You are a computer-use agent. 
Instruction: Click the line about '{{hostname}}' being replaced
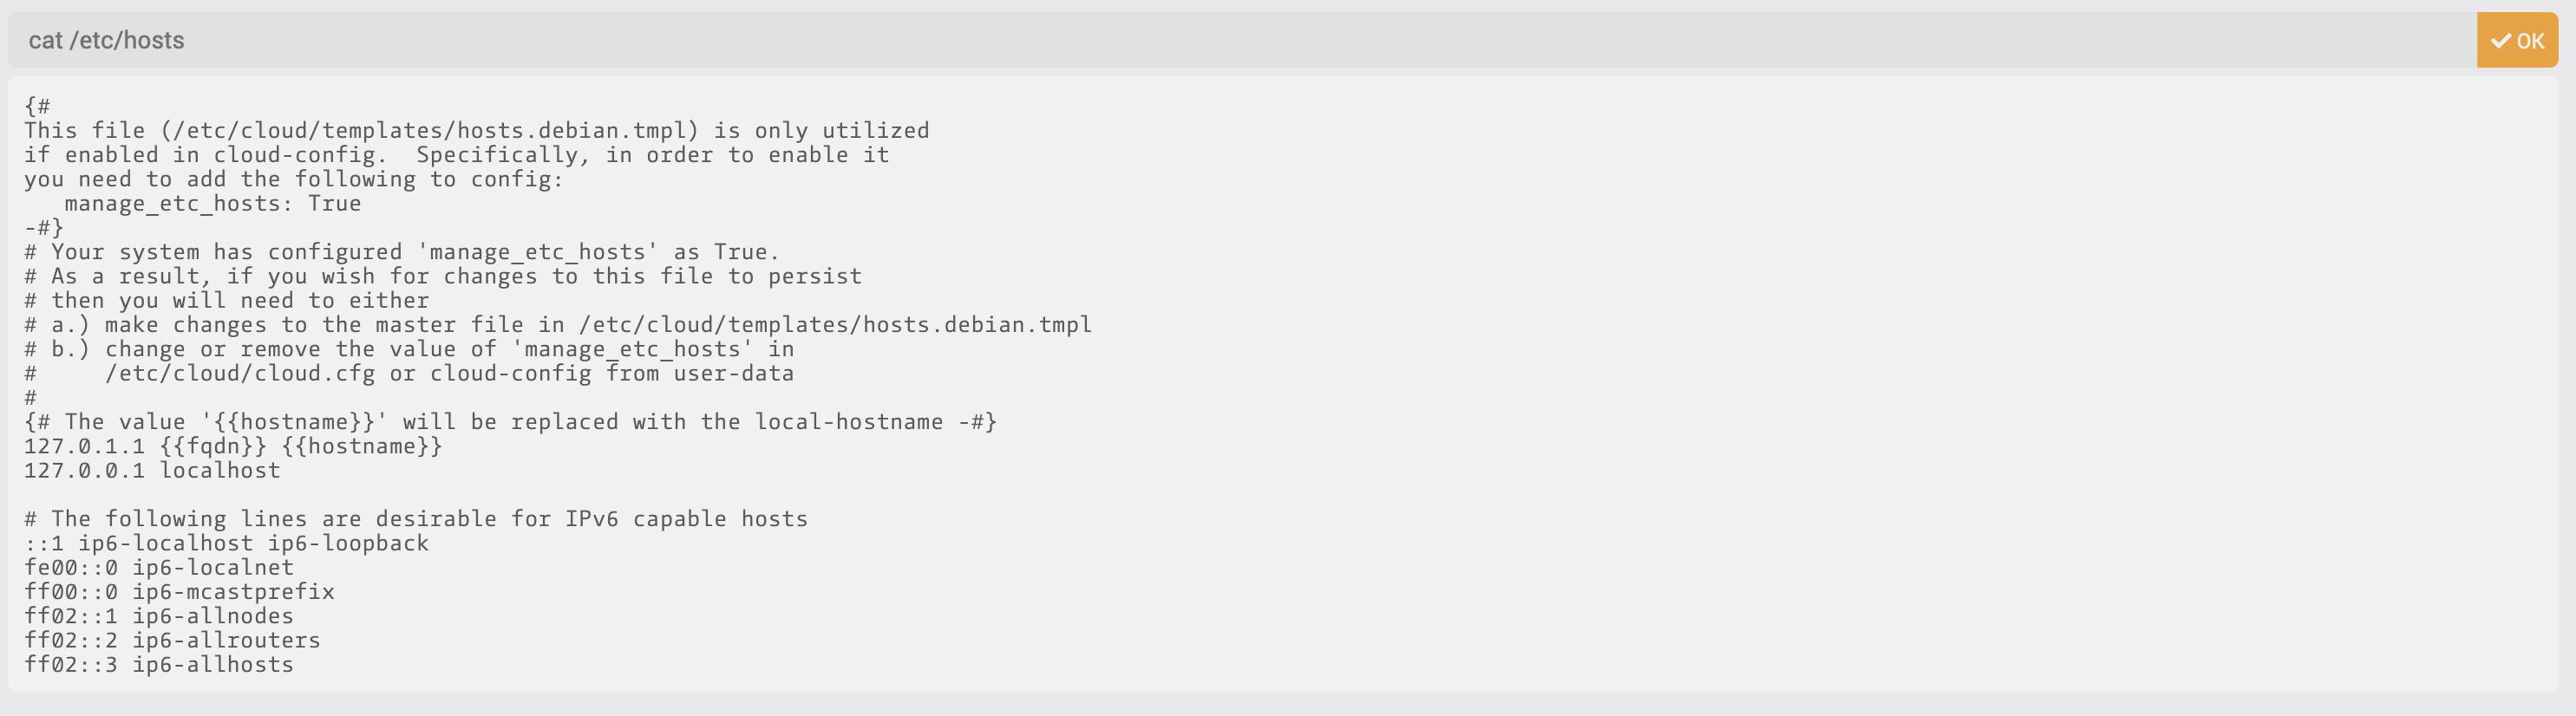pyautogui.click(x=510, y=422)
